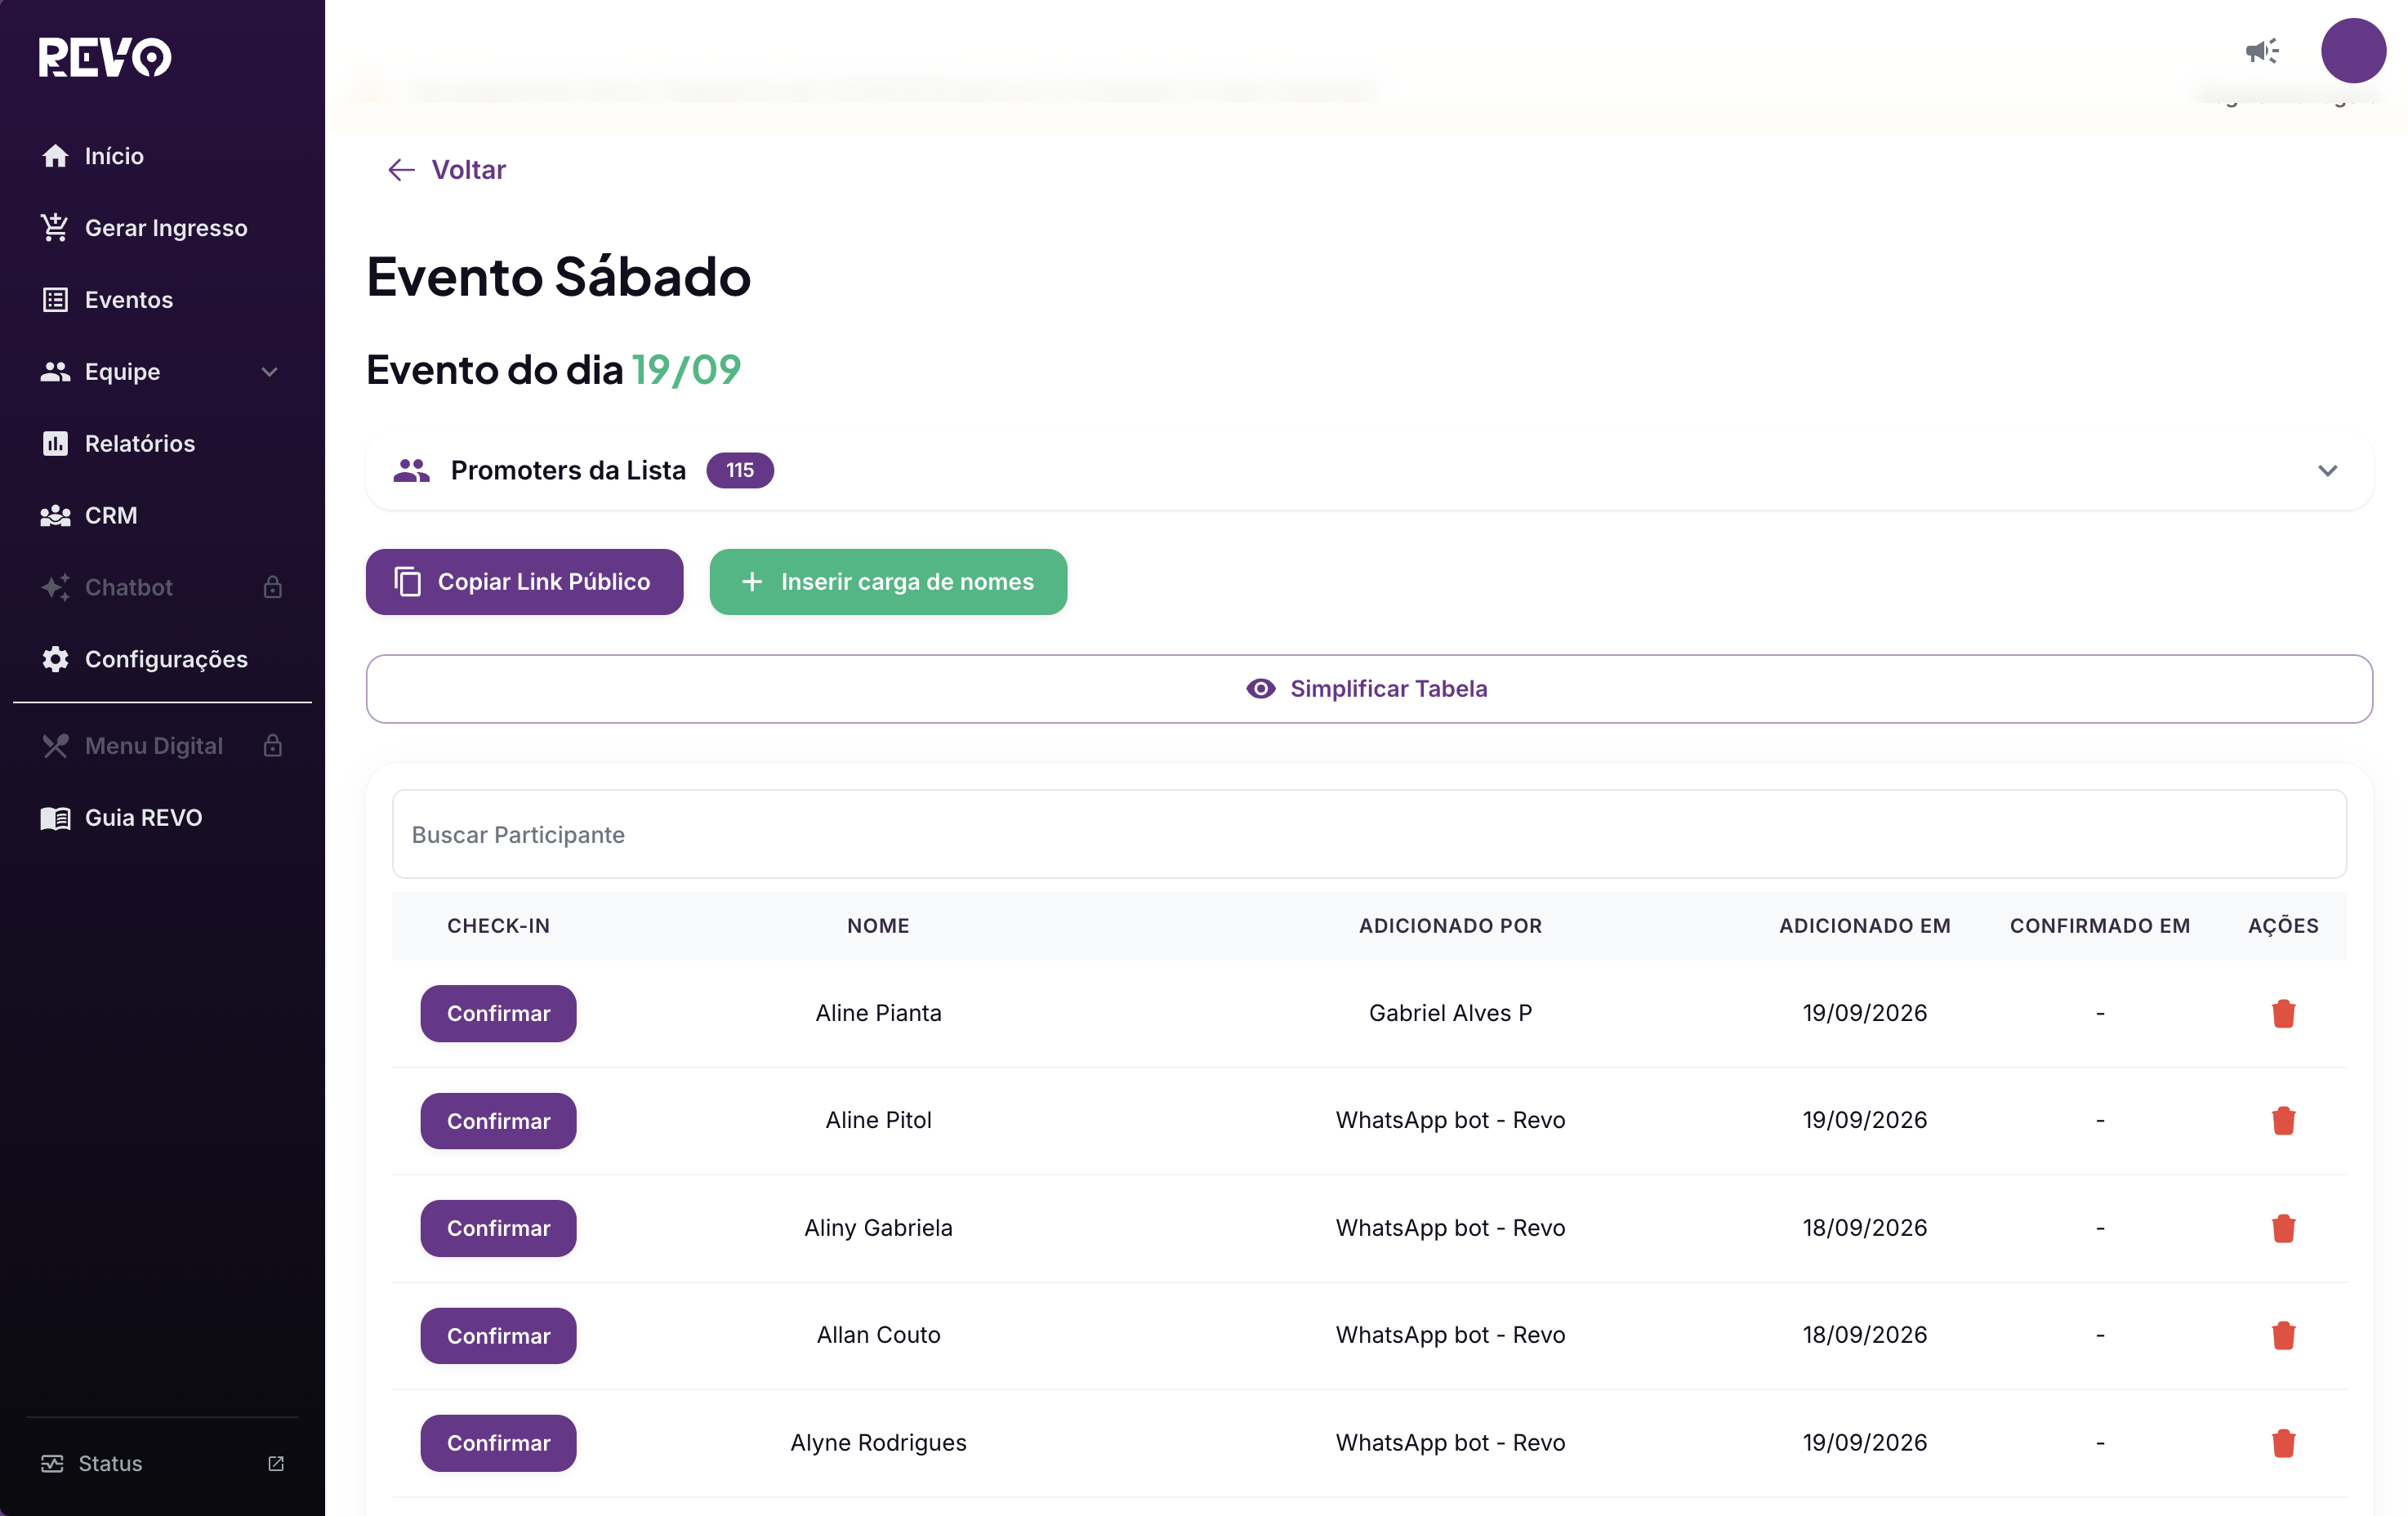The height and width of the screenshot is (1516, 2408).
Task: Expand Promoters da Lista chevron
Action: tap(2327, 471)
